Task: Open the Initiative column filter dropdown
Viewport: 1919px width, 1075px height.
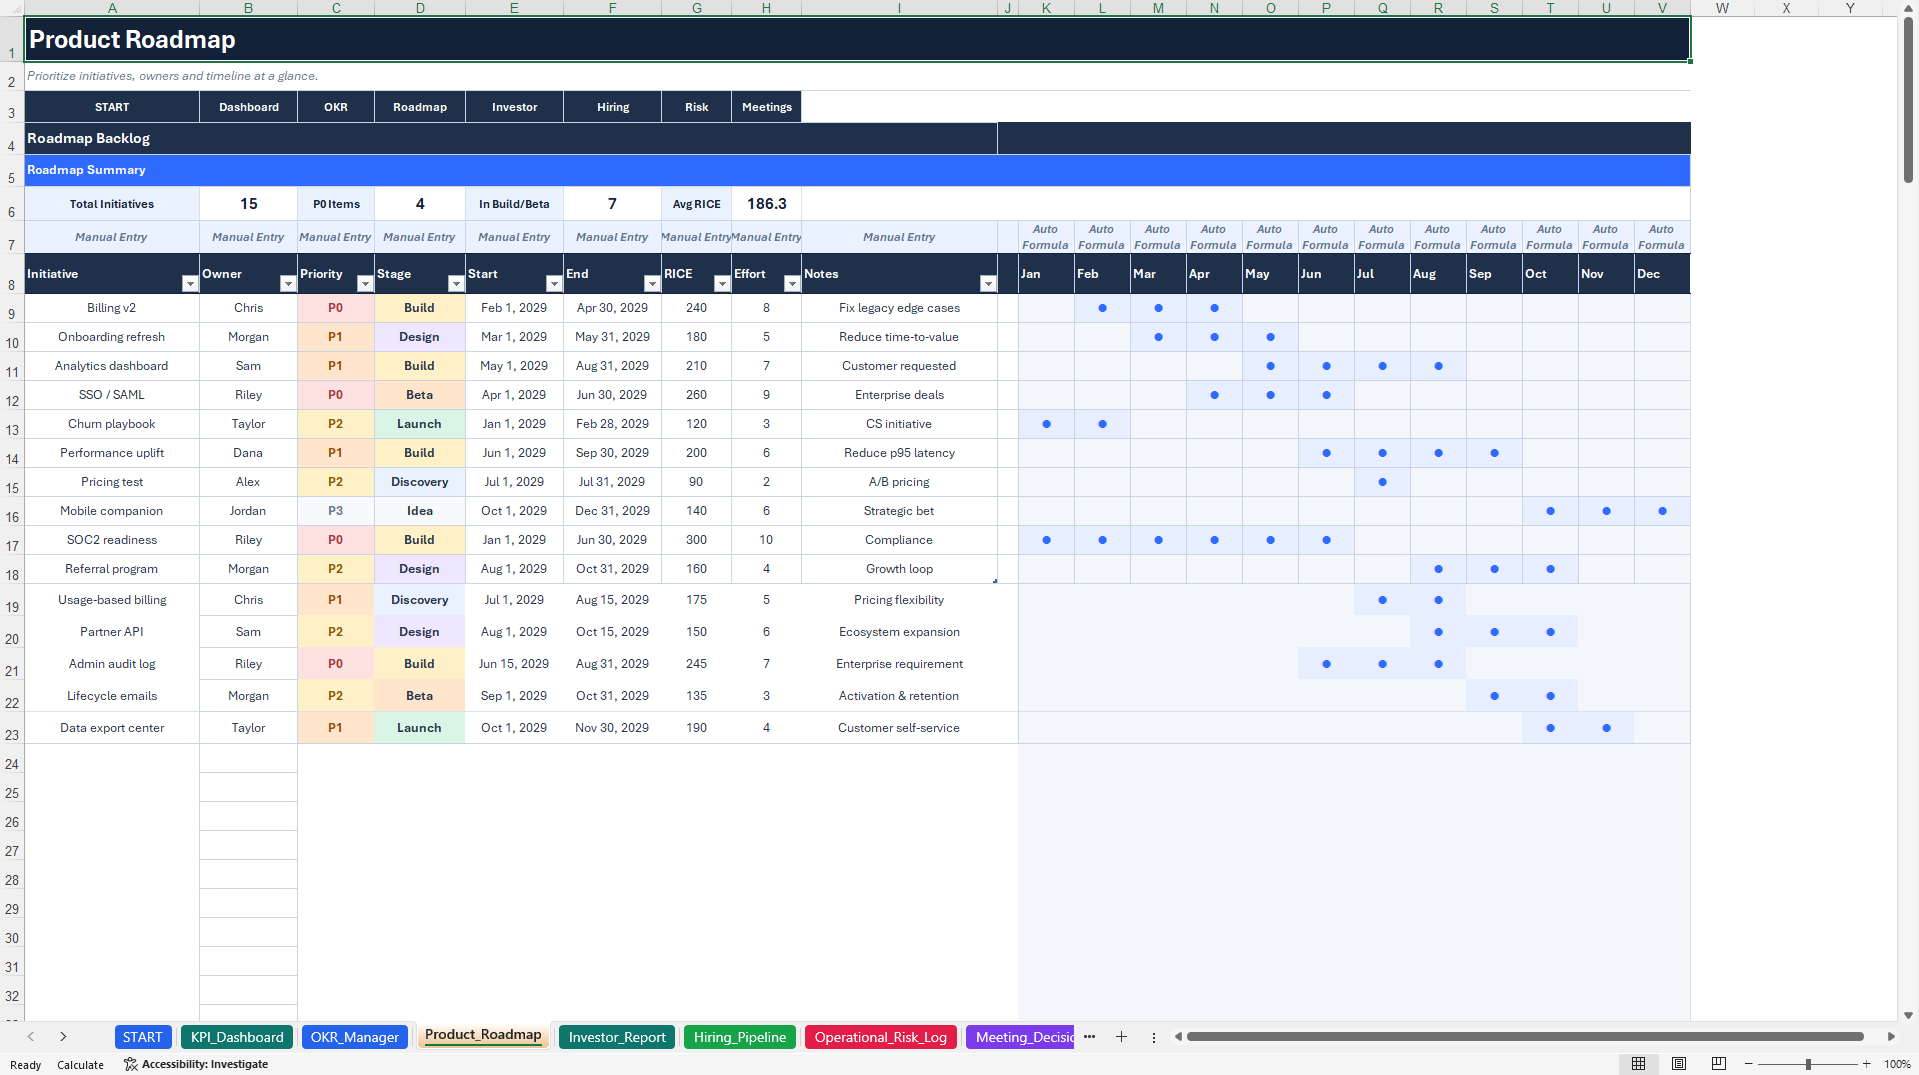Action: [190, 284]
